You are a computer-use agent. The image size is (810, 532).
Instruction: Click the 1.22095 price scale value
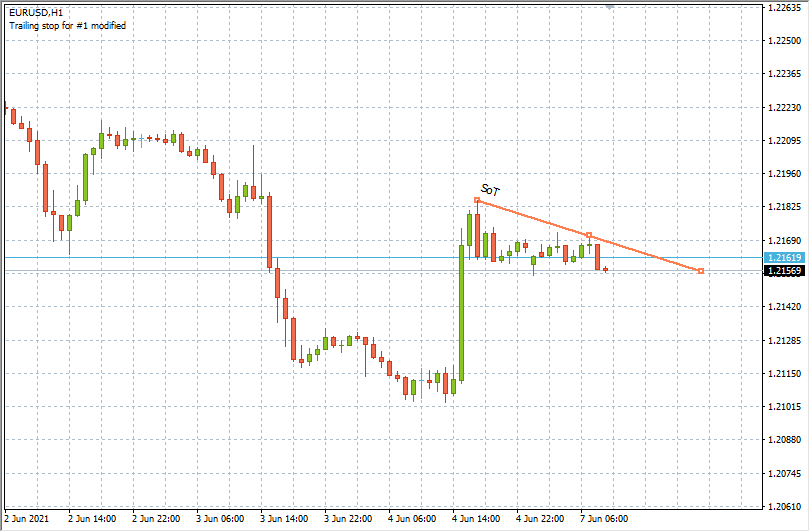click(785, 141)
